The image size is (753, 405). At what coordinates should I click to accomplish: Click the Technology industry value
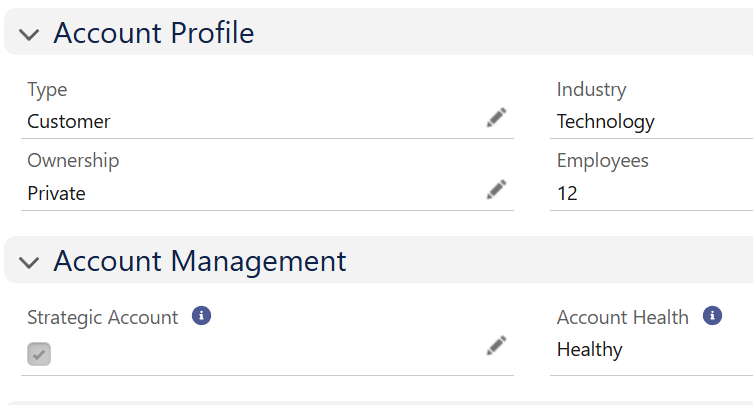pos(605,122)
